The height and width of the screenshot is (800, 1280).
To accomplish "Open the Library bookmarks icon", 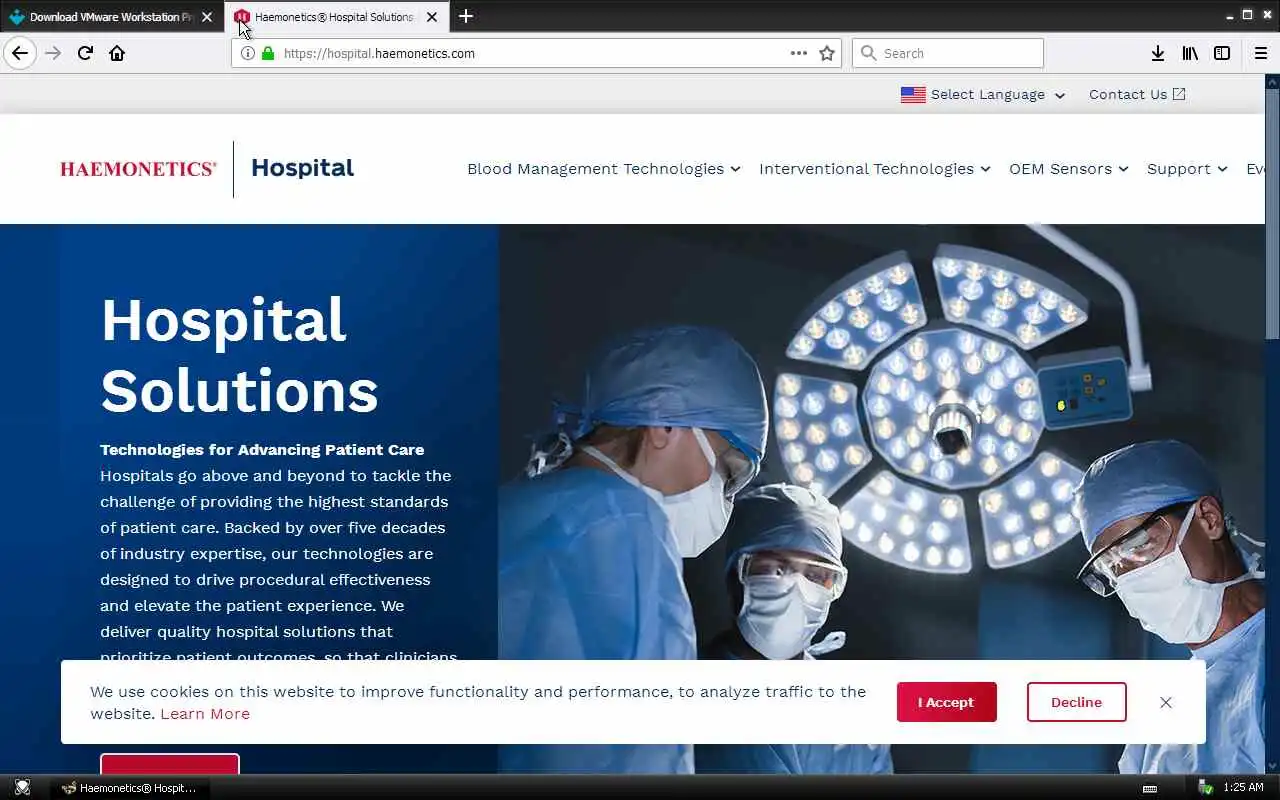I will tap(1190, 53).
